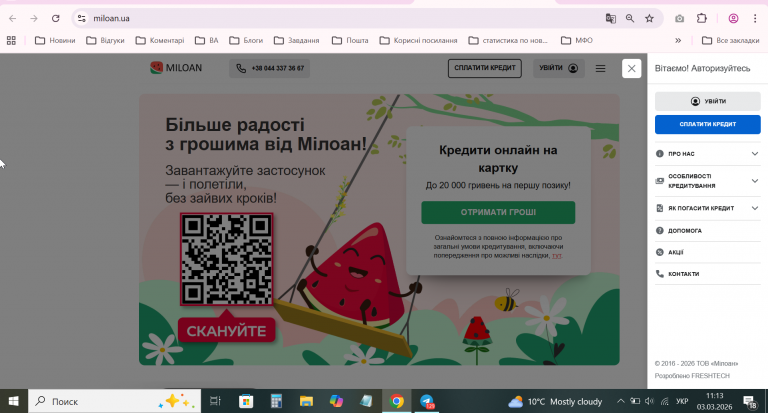768x413 pixels.
Task: Expand the ПРО НАС section
Action: click(707, 154)
